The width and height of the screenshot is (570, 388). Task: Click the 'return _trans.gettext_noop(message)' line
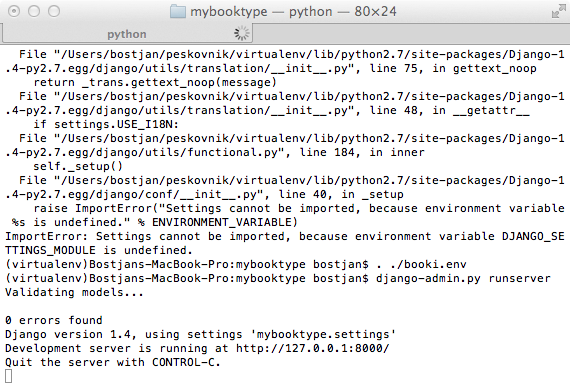coord(155,83)
